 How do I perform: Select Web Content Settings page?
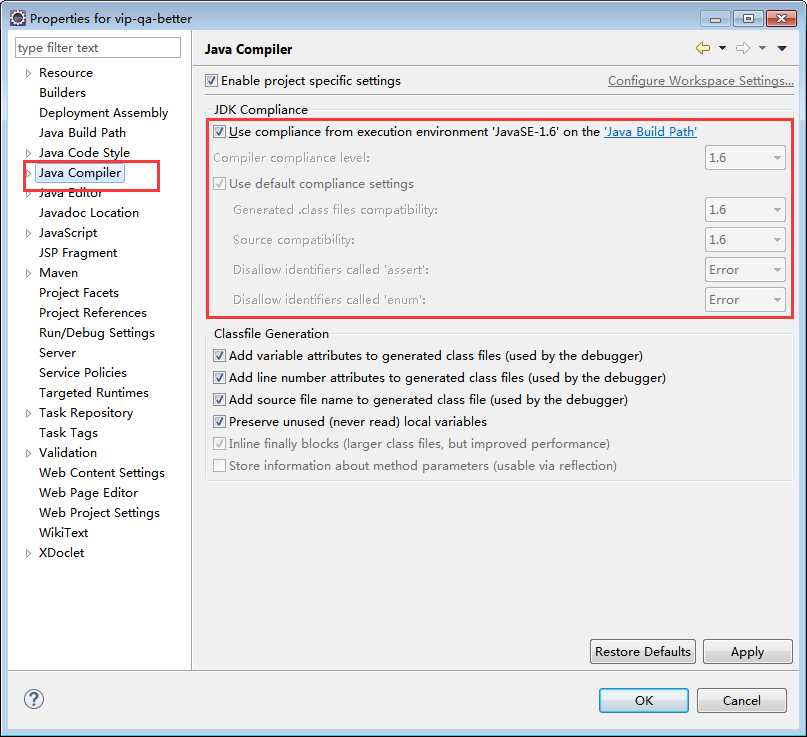(x=102, y=473)
